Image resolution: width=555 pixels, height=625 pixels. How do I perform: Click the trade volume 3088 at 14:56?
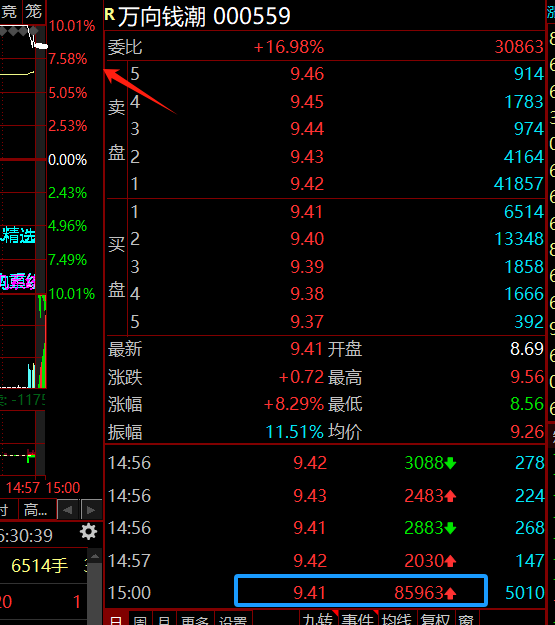pos(424,463)
